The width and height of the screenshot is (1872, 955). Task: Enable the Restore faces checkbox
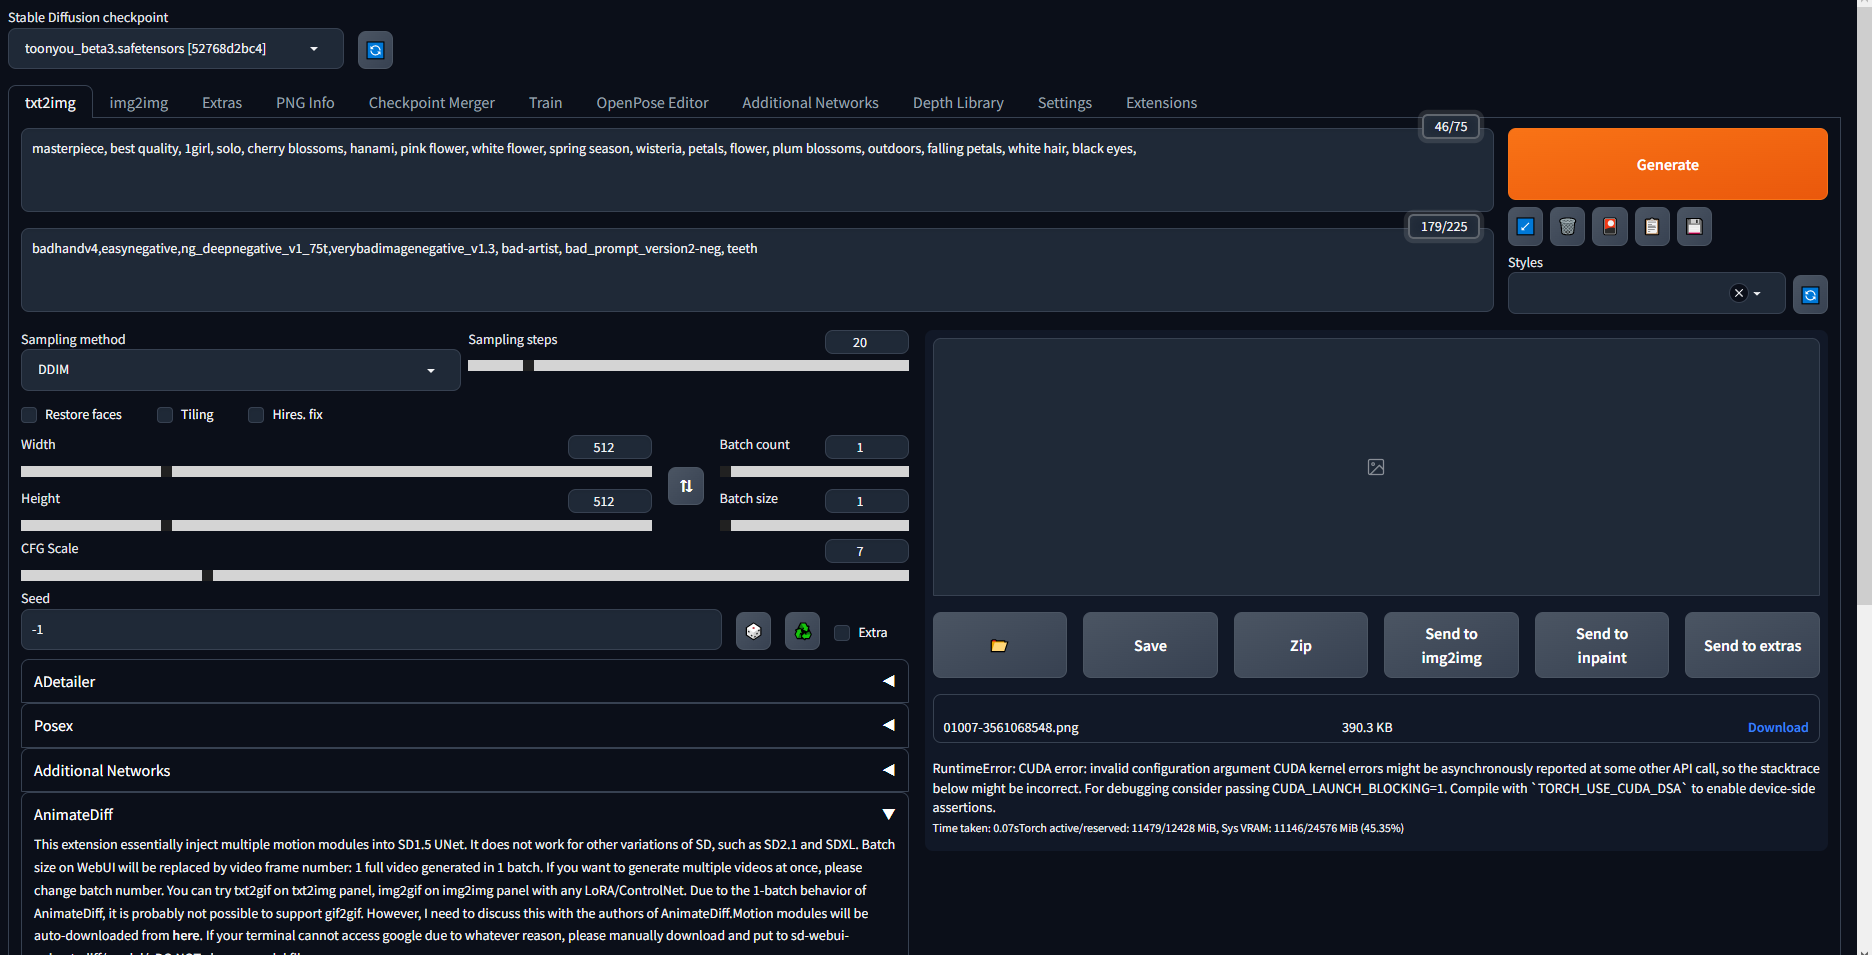(28, 414)
